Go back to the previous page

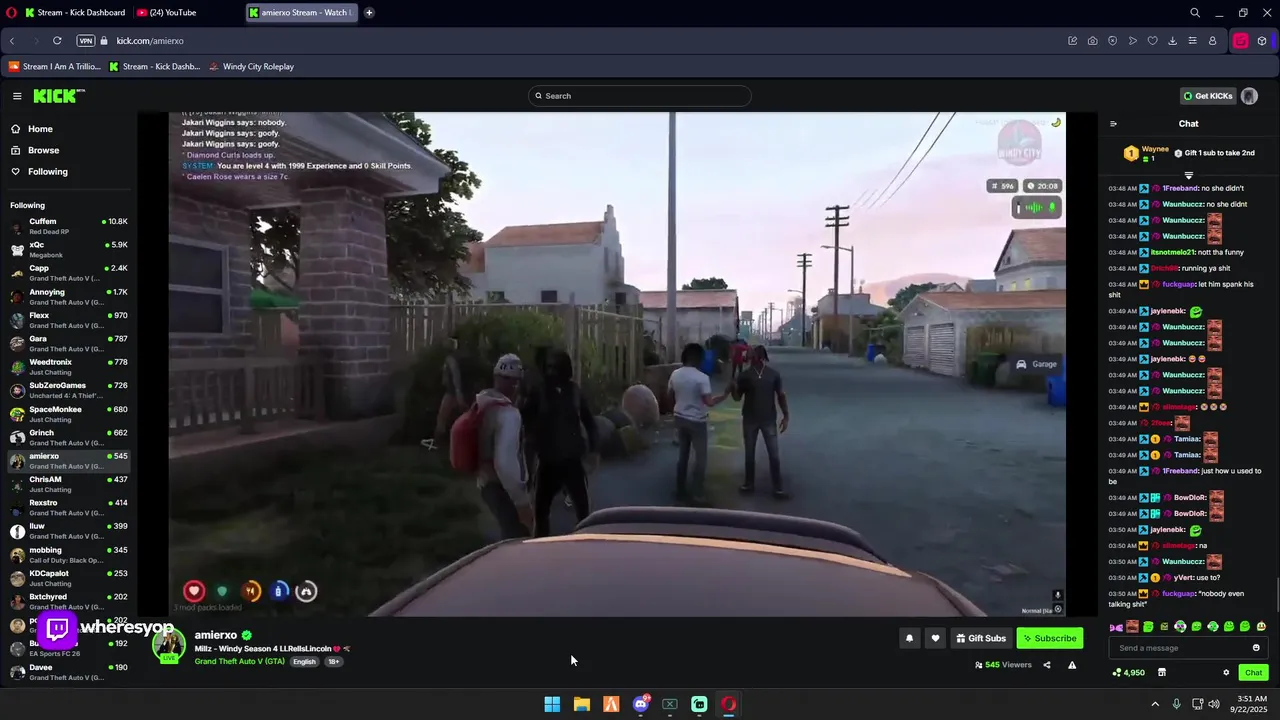tap(12, 41)
